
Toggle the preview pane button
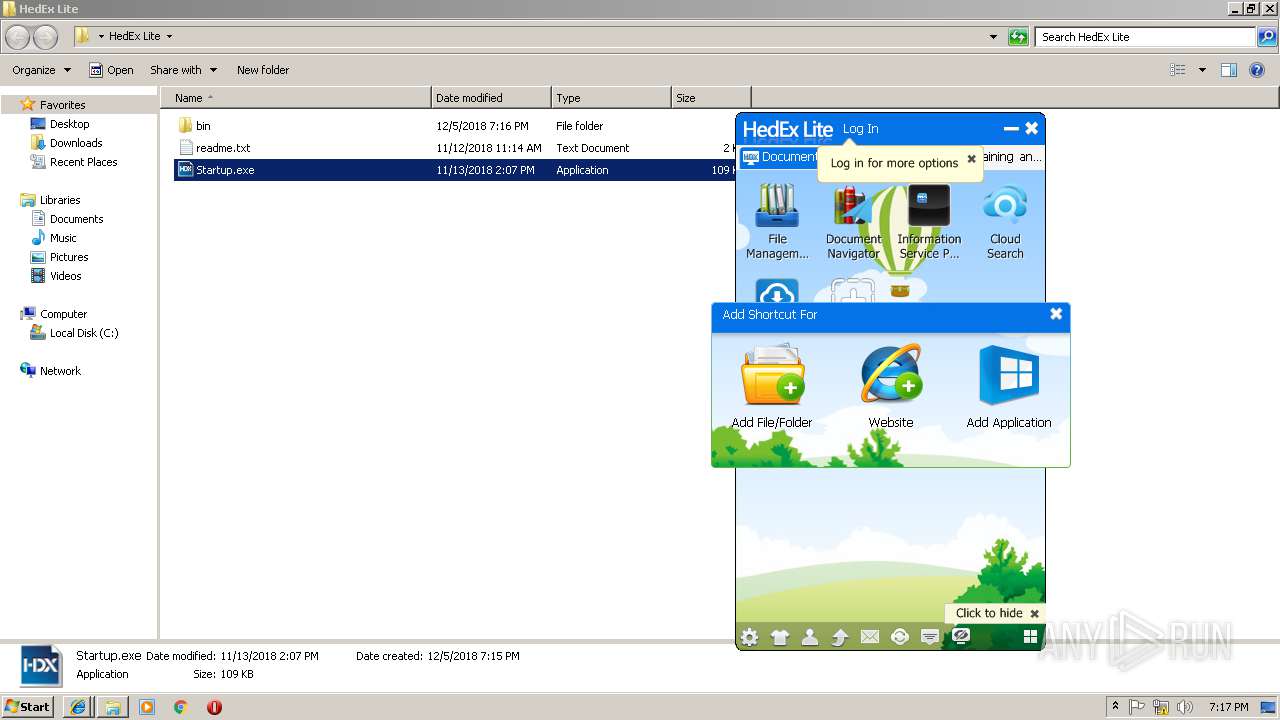1229,70
